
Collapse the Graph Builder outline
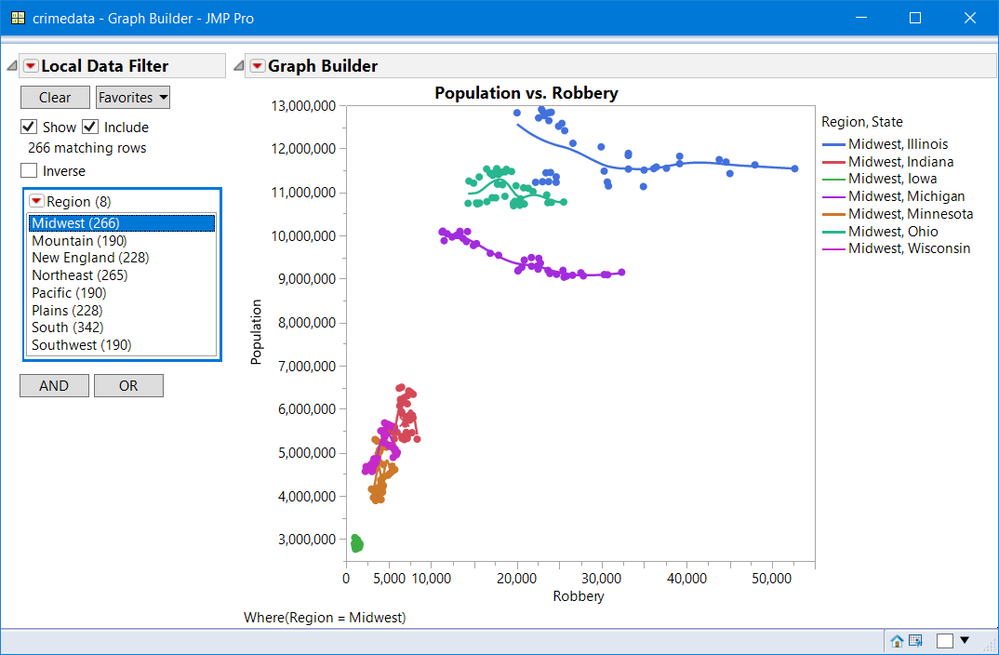(238, 66)
